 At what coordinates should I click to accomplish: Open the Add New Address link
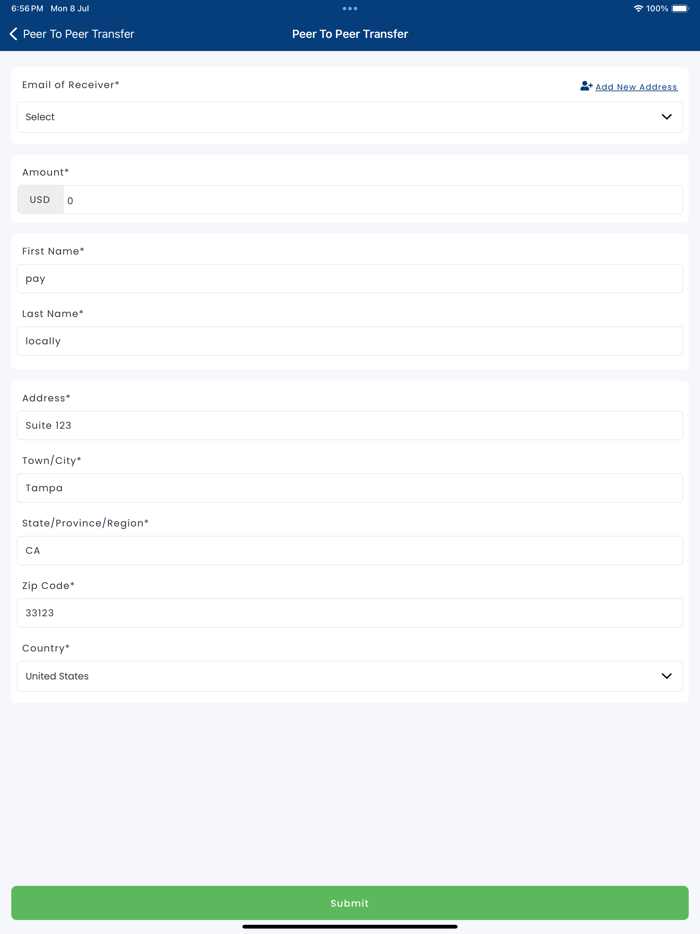pyautogui.click(x=636, y=87)
